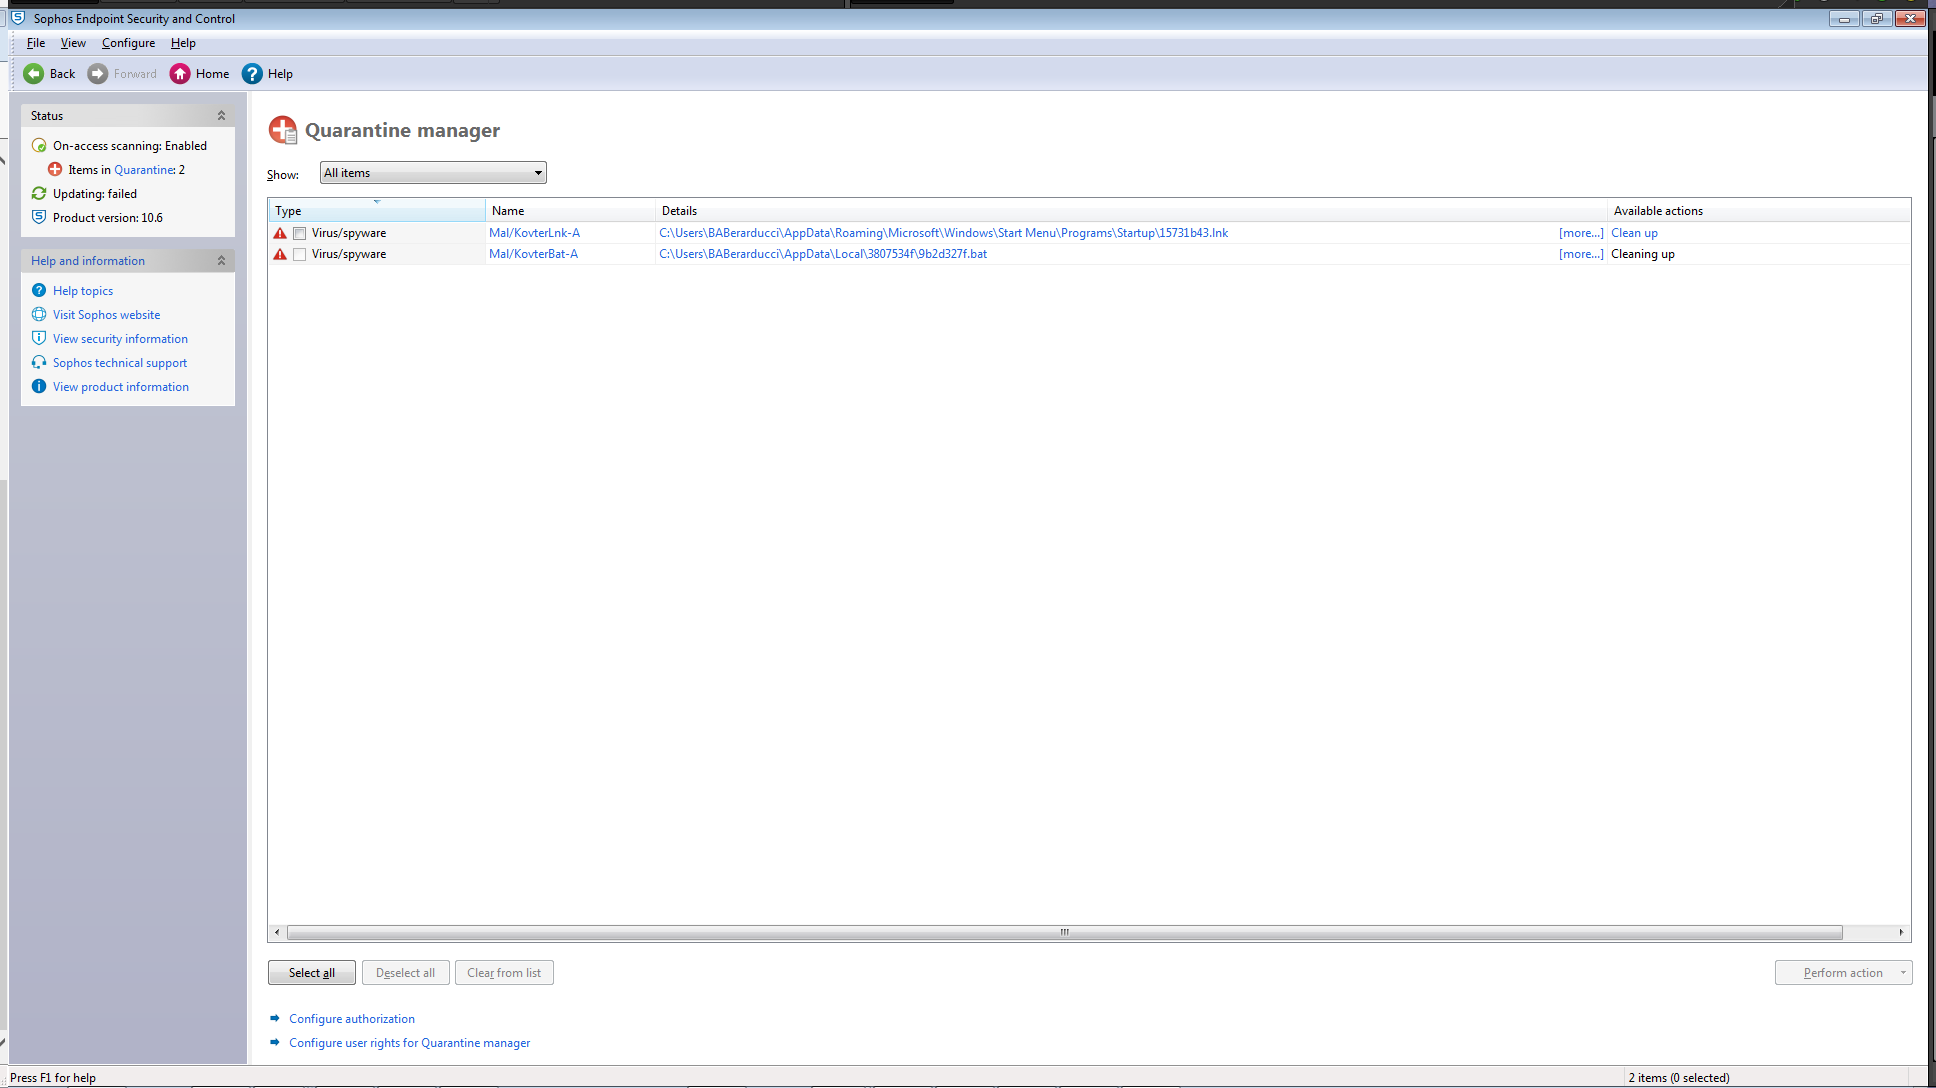1936x1088 pixels.
Task: Click the Mal/KovterLnk-A name link
Action: click(x=534, y=233)
